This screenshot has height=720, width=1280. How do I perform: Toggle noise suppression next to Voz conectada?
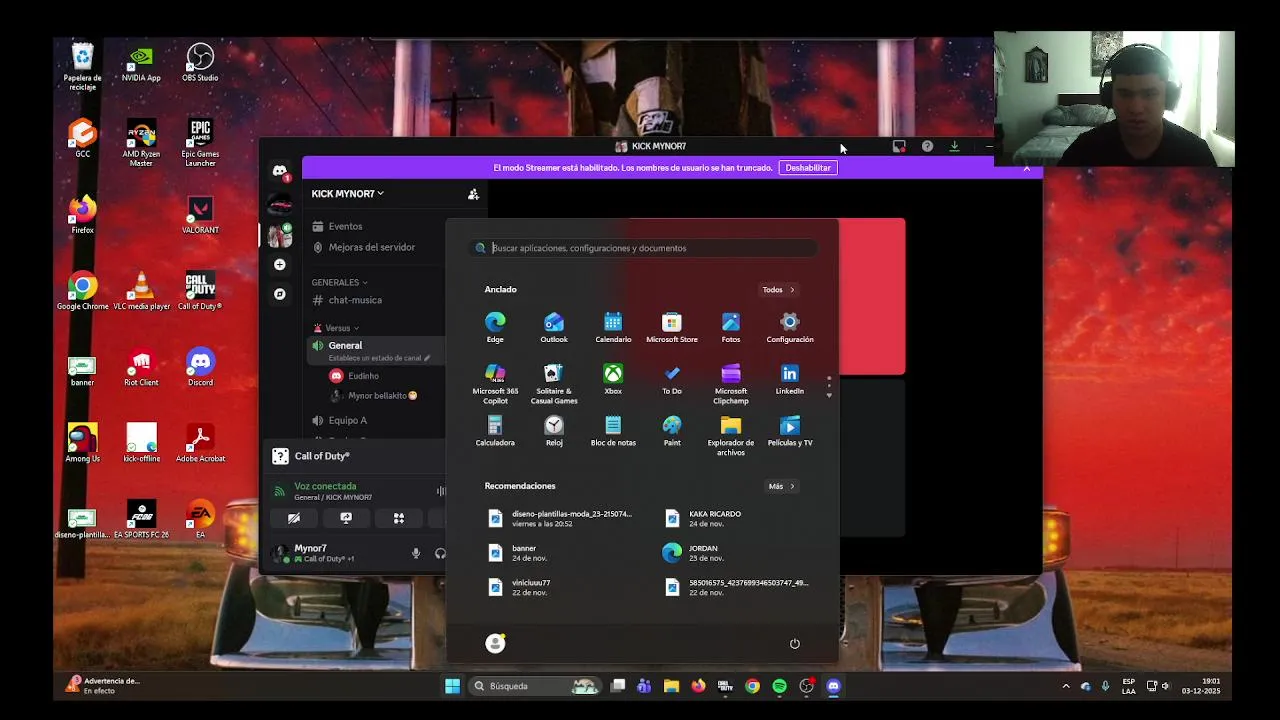(441, 491)
